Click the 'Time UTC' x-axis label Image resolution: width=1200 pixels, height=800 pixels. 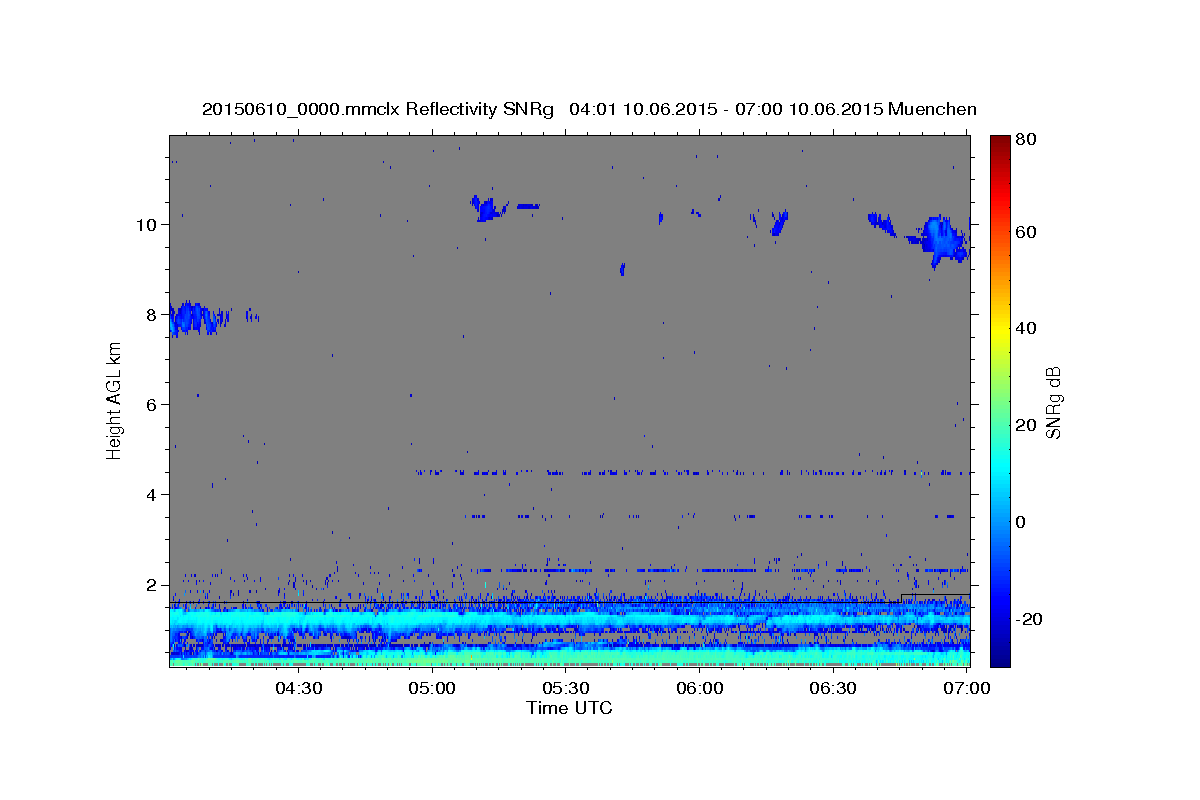point(569,709)
